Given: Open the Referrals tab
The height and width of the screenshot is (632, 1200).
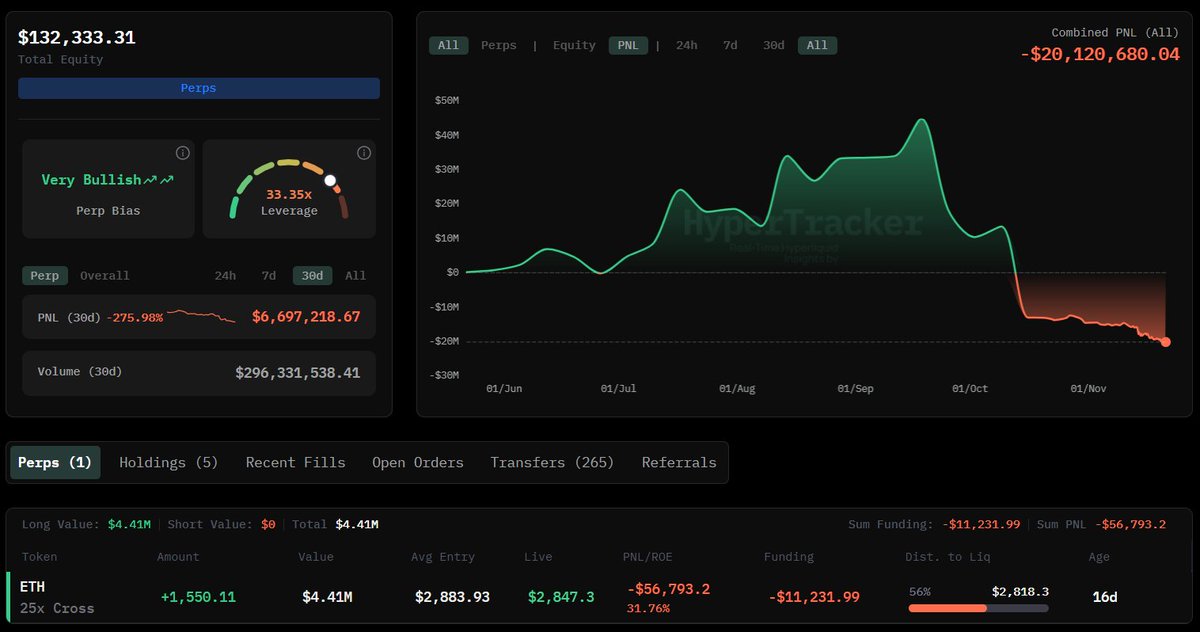Looking at the screenshot, I should 679,463.
